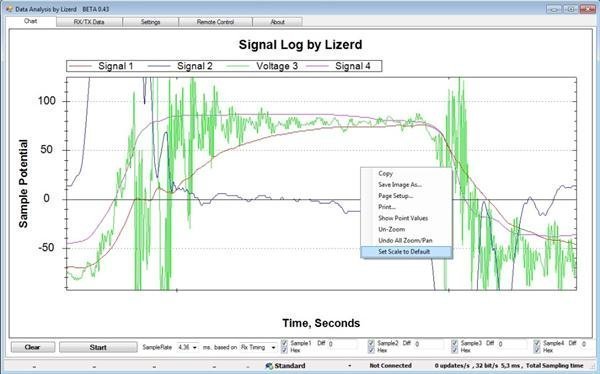Screen dimensions: 600x374
Task: Click the Signal 1 legend entry
Action: 101,66
